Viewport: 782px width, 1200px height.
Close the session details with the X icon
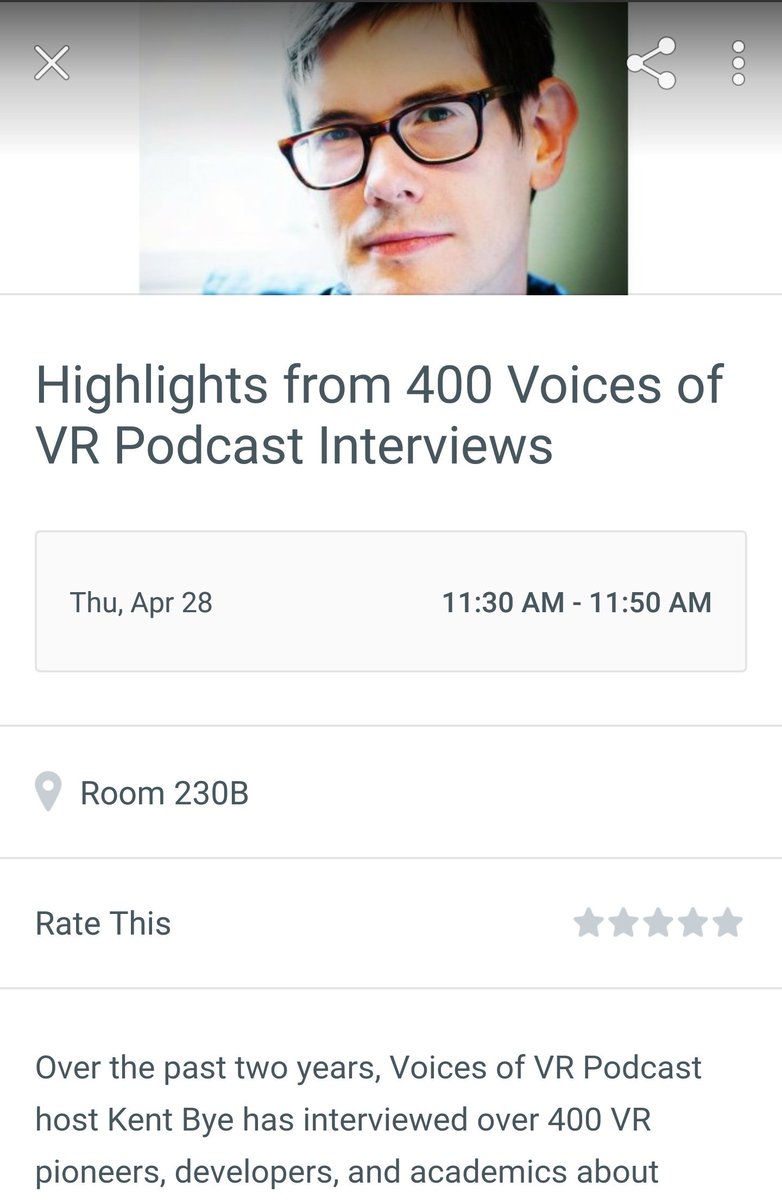coord(52,63)
